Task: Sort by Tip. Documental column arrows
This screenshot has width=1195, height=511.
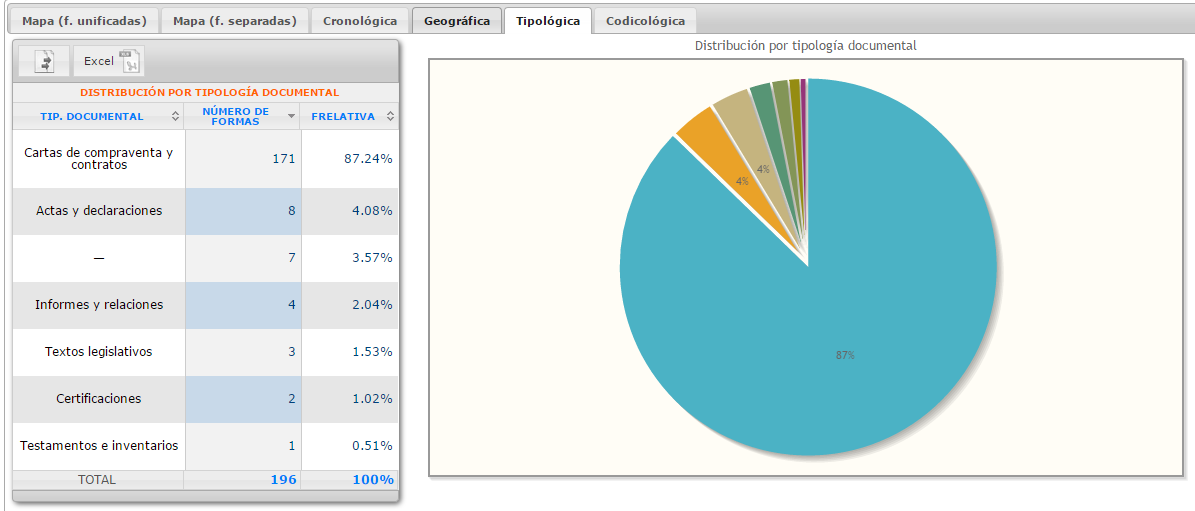Action: [x=176, y=117]
